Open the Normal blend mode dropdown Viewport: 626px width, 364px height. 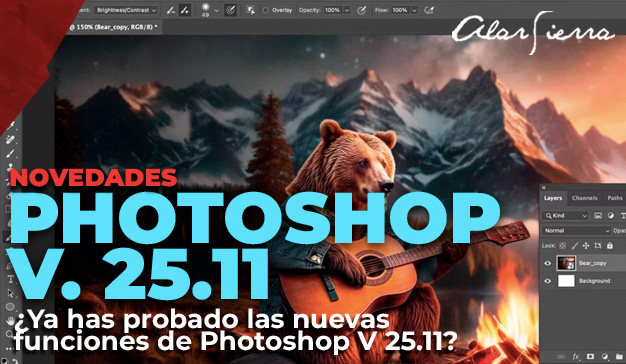(576, 231)
